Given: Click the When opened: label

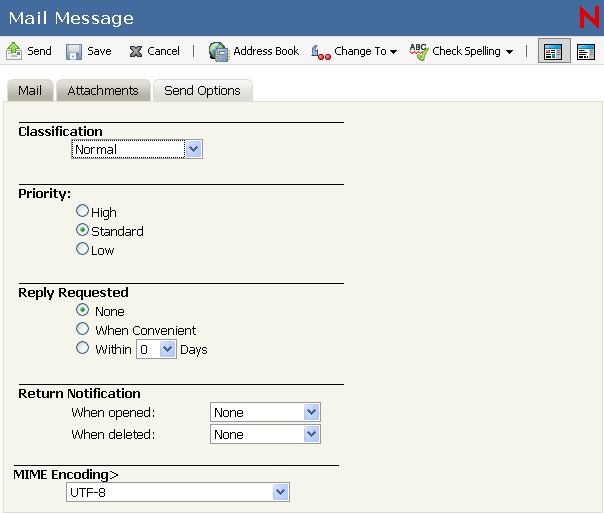Looking at the screenshot, I should [x=113, y=413].
